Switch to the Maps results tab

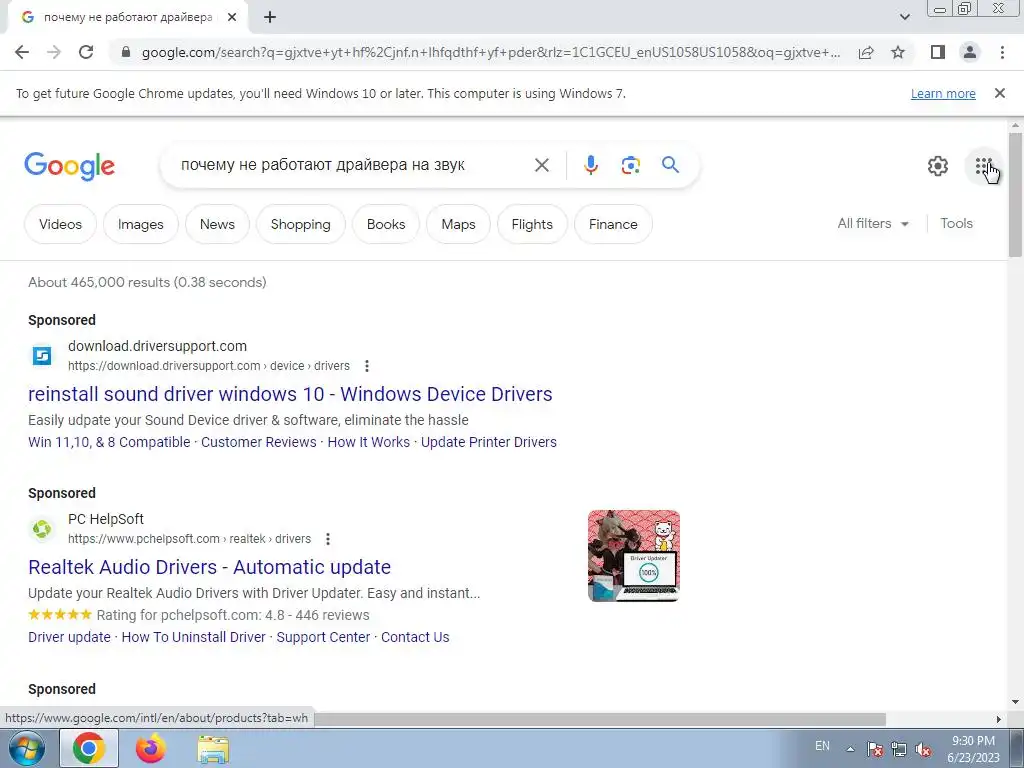(458, 224)
